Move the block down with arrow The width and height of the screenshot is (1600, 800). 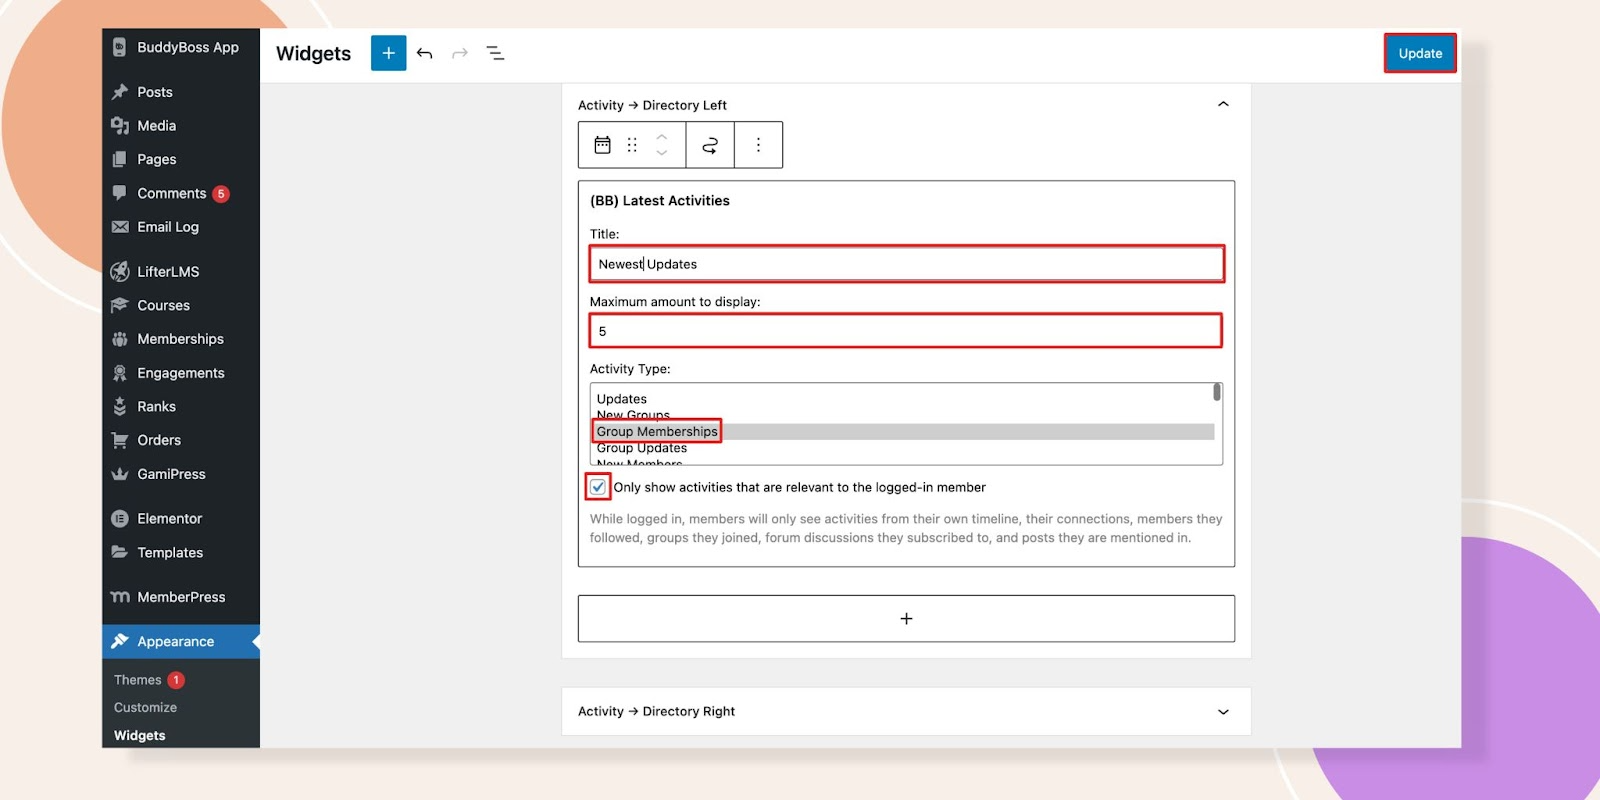pos(661,153)
